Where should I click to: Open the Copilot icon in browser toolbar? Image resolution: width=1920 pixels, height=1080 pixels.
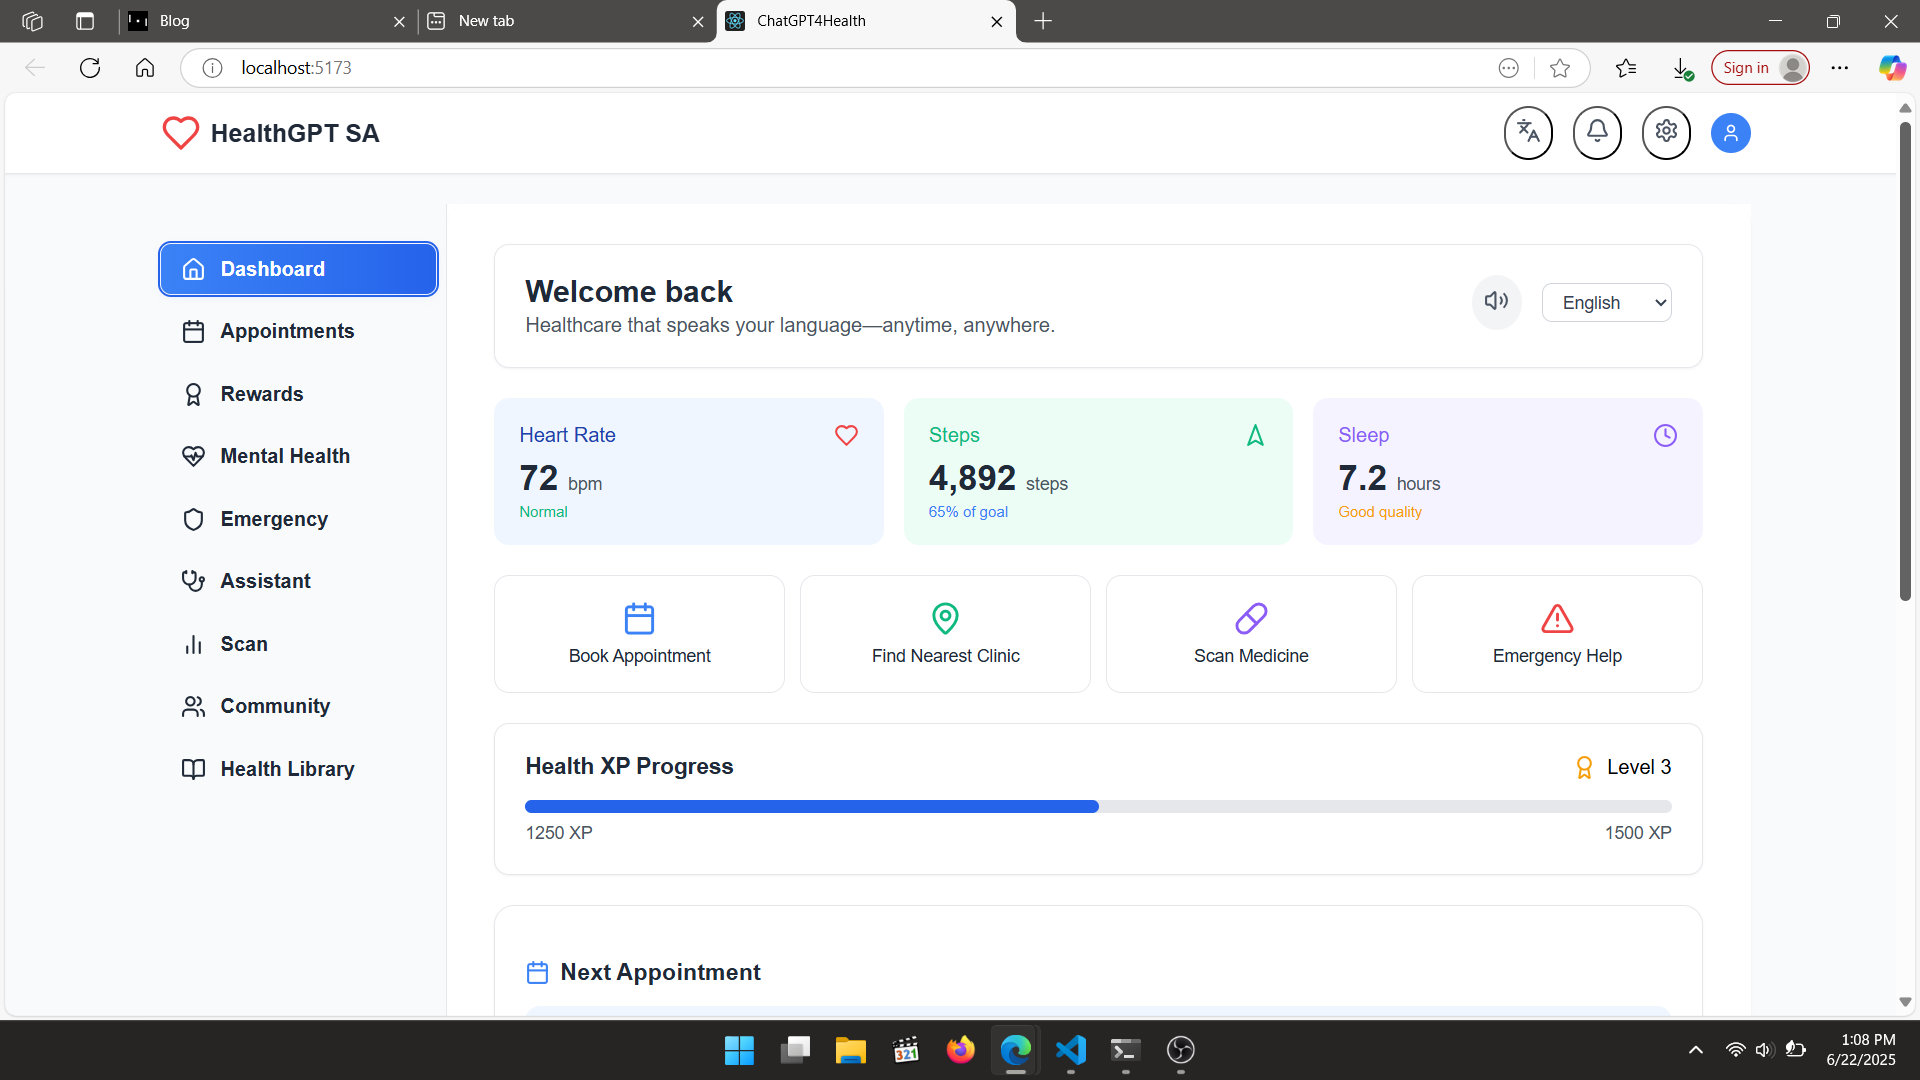click(1892, 68)
